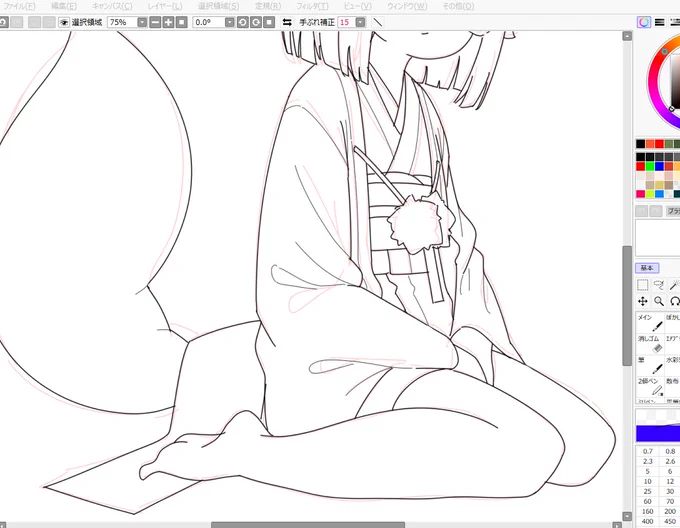Click the undo arrow button in toolbar
The width and height of the screenshot is (680, 528).
click(3, 22)
